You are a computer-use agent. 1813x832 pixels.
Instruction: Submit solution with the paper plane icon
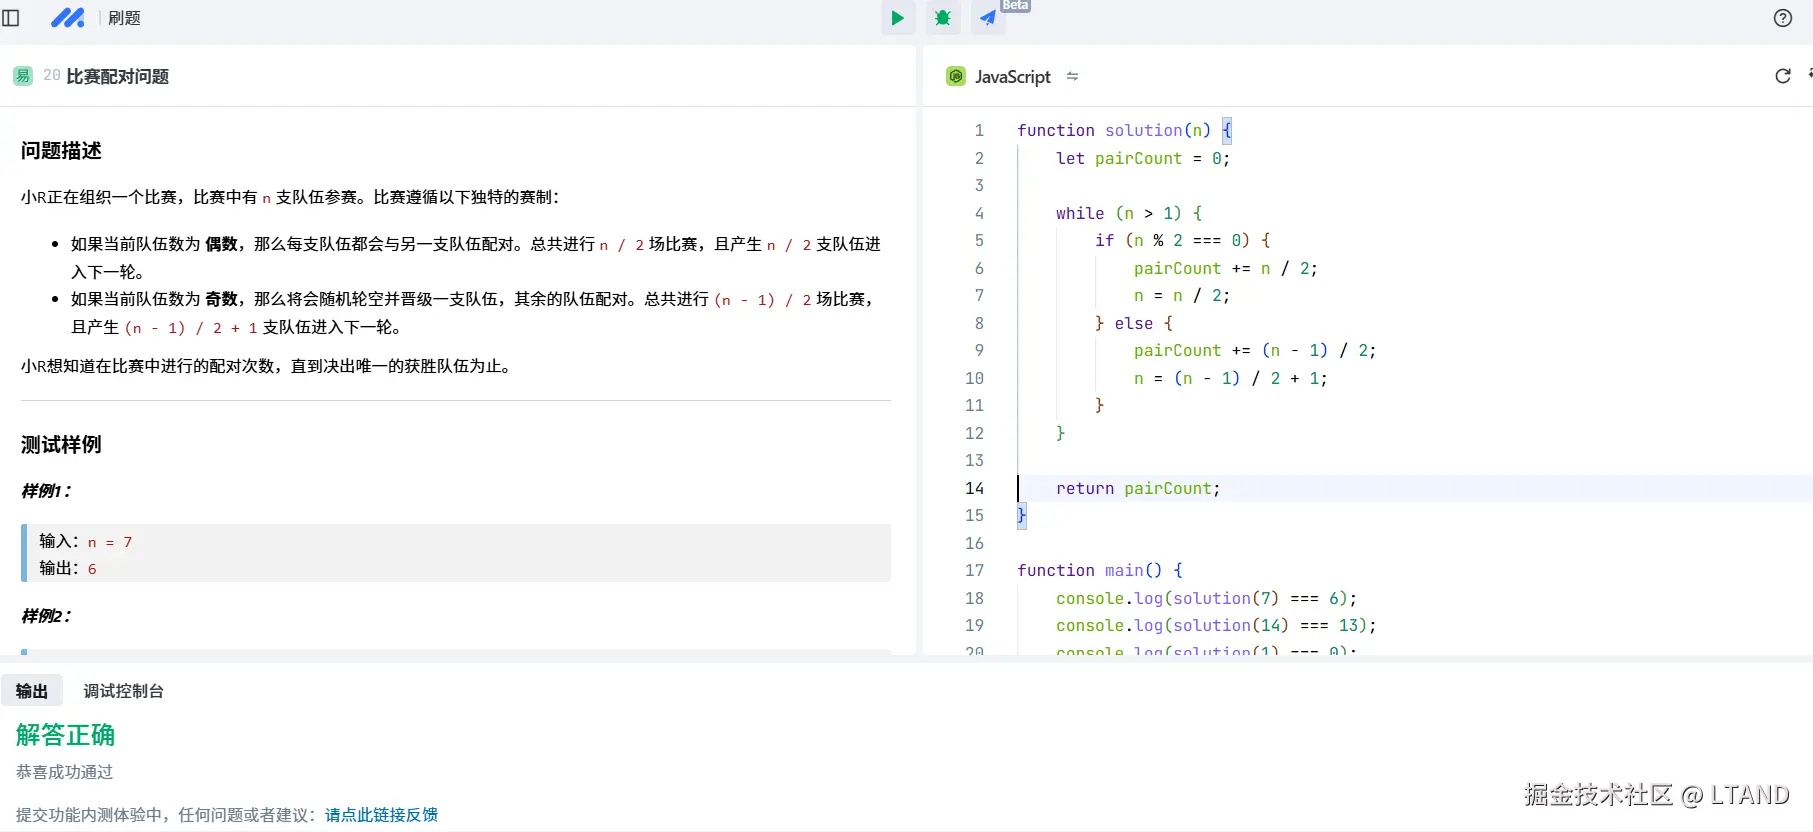coord(987,18)
